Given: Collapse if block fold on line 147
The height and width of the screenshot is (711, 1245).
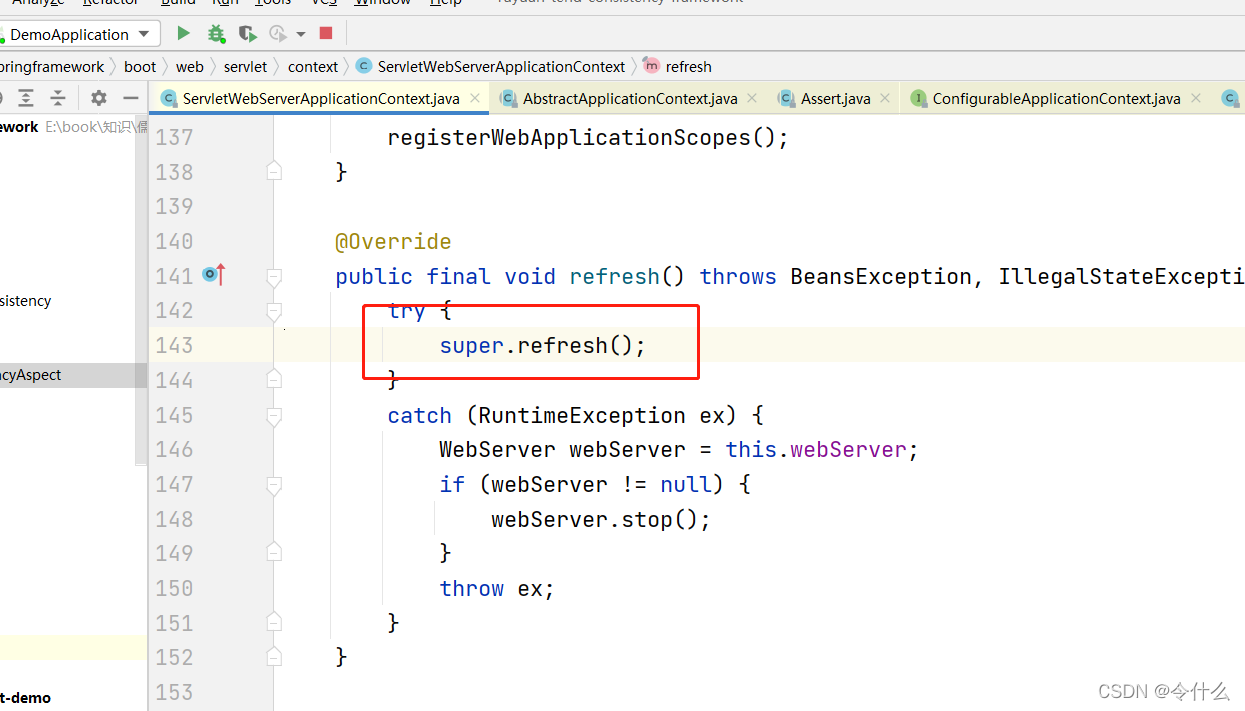Looking at the screenshot, I should click(274, 484).
